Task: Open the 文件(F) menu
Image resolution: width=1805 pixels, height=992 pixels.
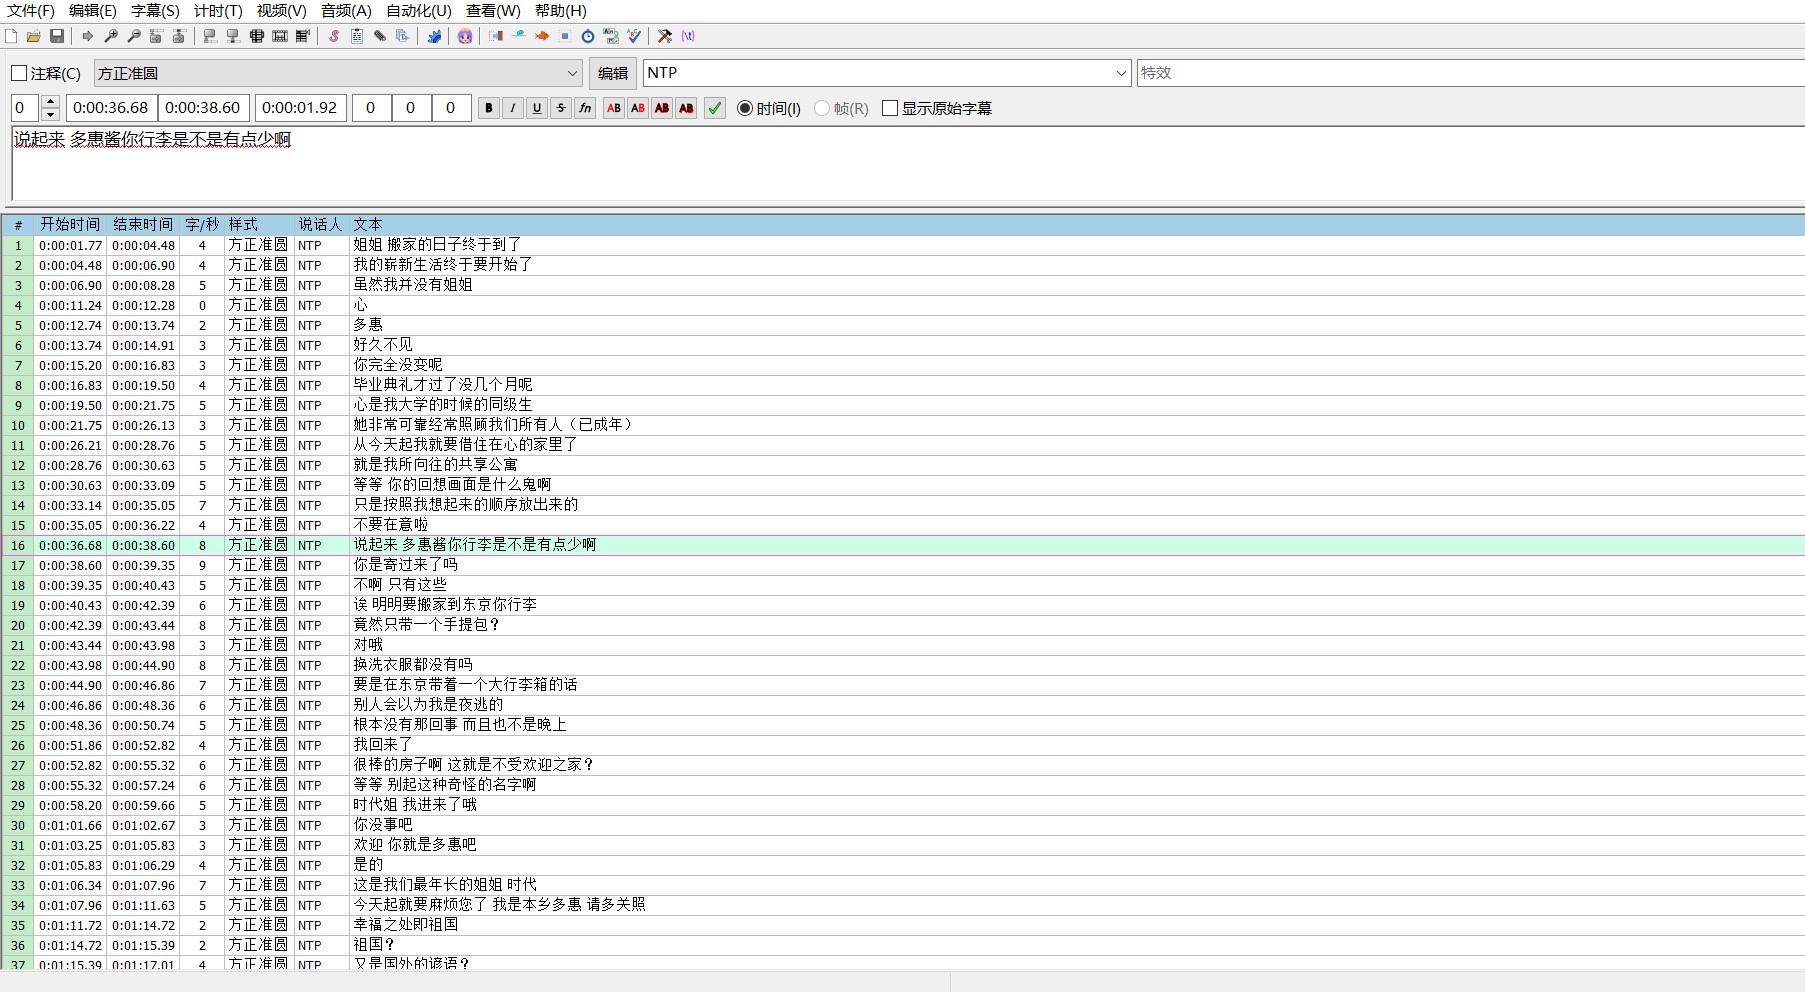Action: (31, 10)
